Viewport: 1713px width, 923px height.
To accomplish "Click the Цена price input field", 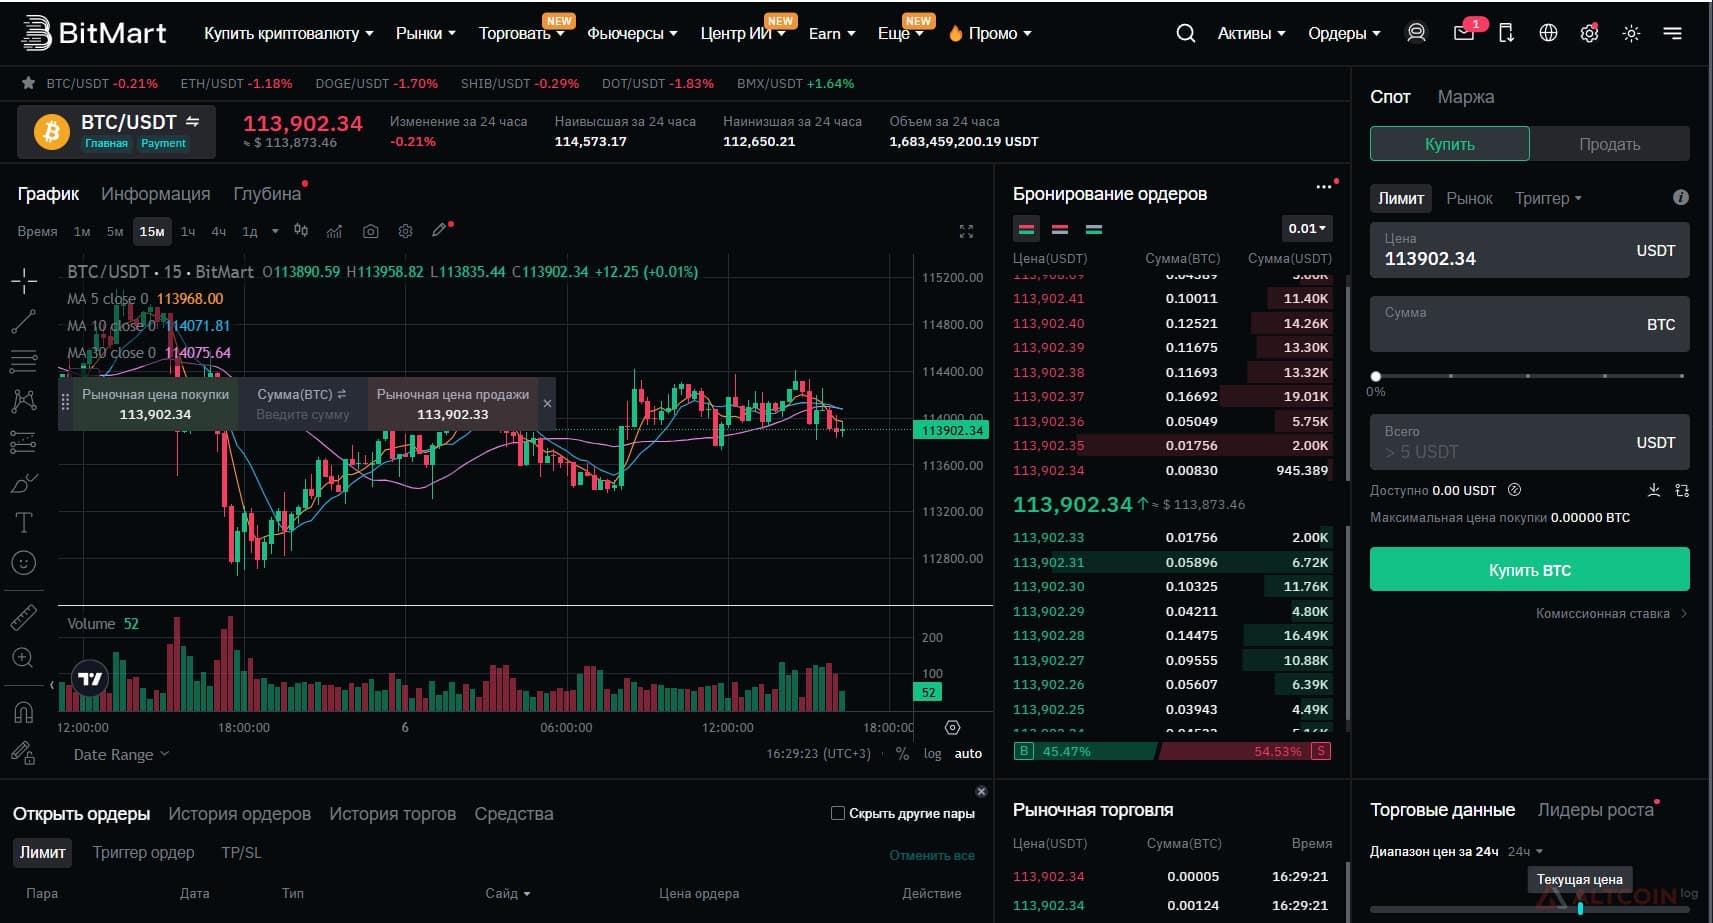I will pyautogui.click(x=1529, y=250).
